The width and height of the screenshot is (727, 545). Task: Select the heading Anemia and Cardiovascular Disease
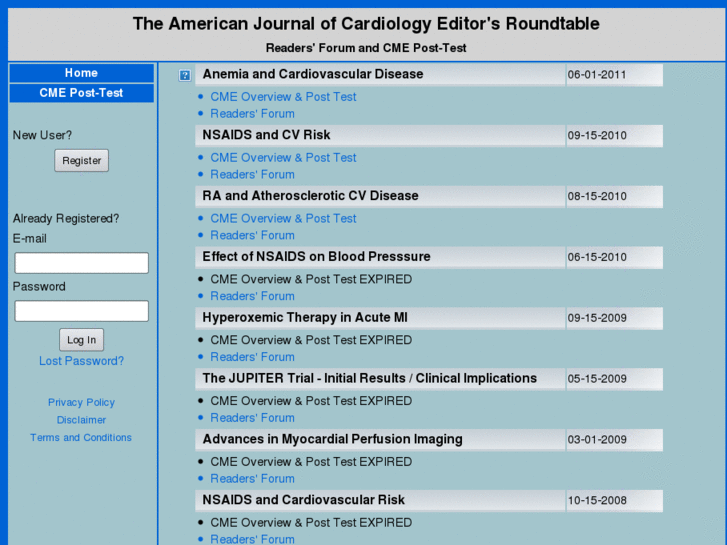[x=313, y=74]
